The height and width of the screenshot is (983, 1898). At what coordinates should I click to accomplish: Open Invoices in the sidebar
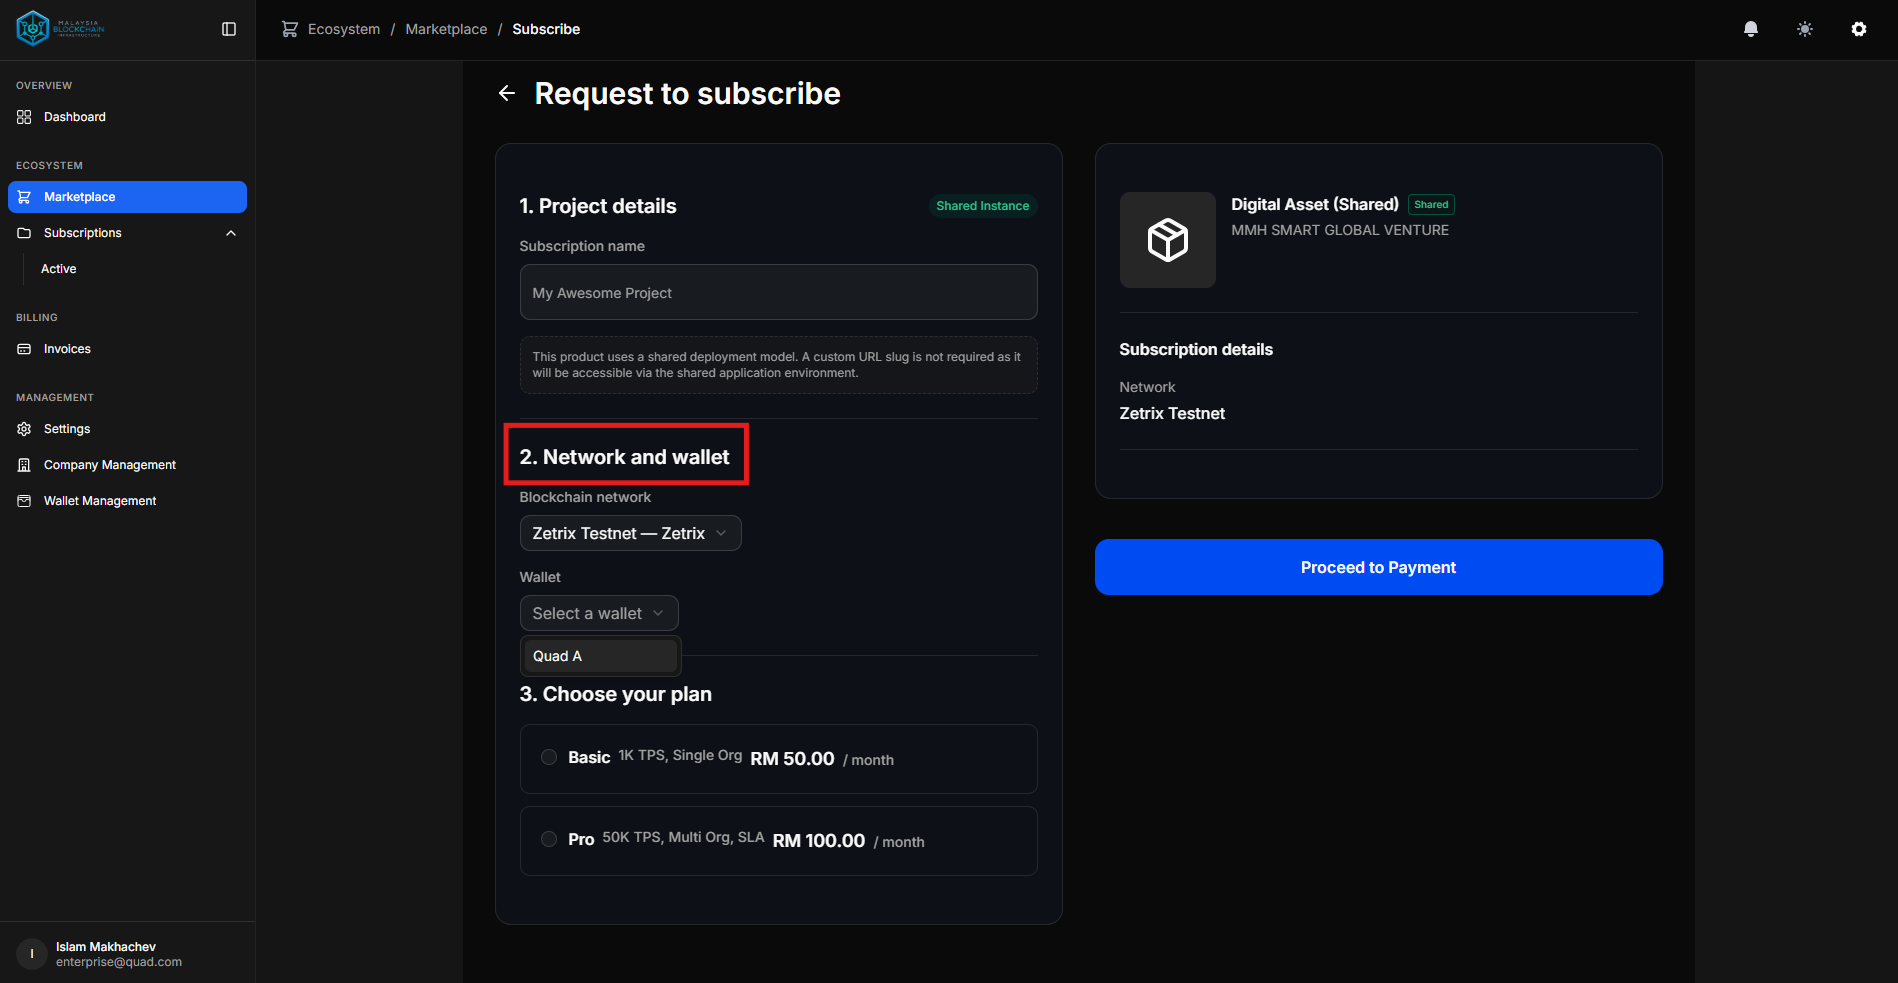point(67,349)
